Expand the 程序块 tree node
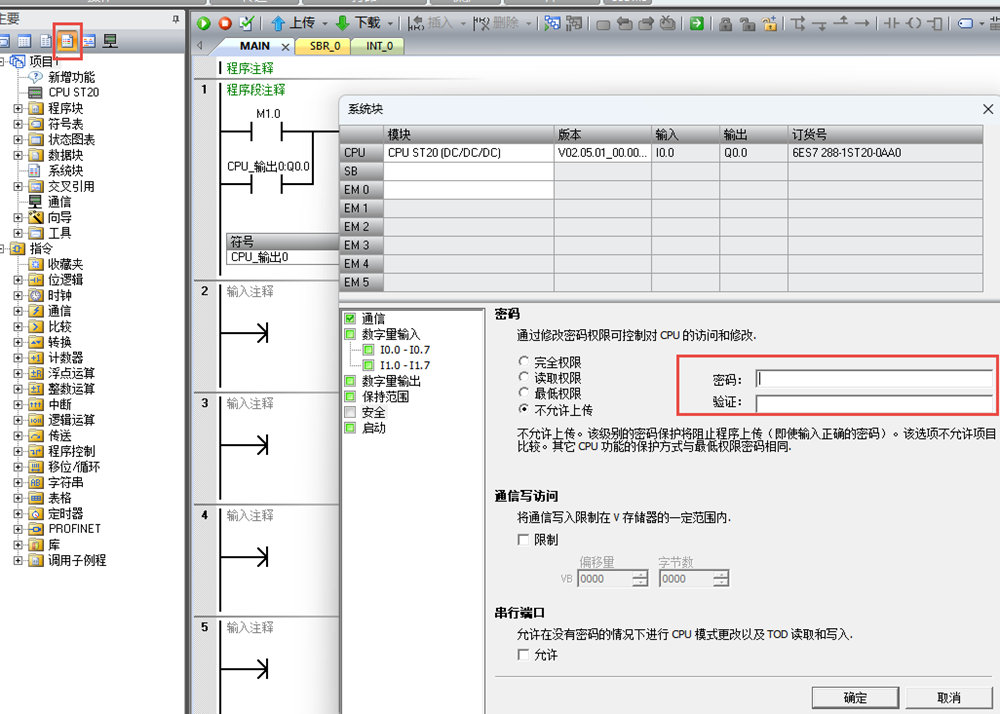This screenshot has width=1000, height=714. [17, 108]
